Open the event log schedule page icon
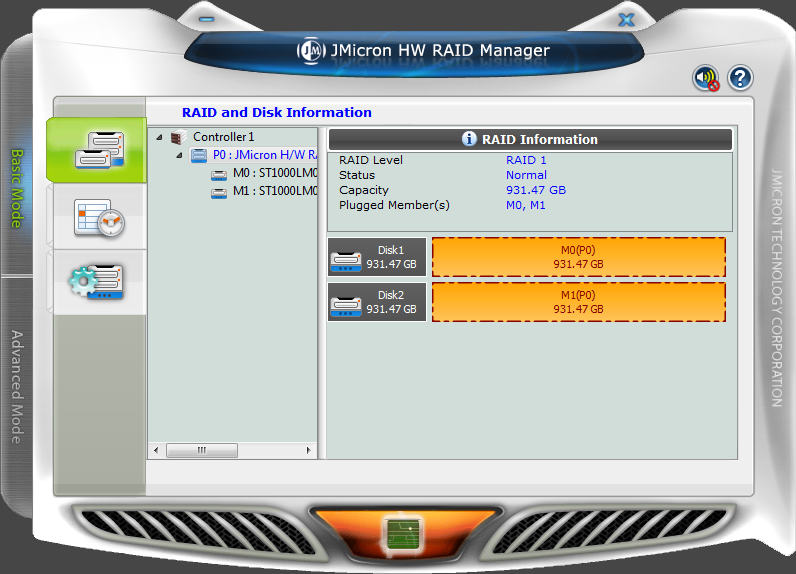This screenshot has width=796, height=574. tap(100, 217)
